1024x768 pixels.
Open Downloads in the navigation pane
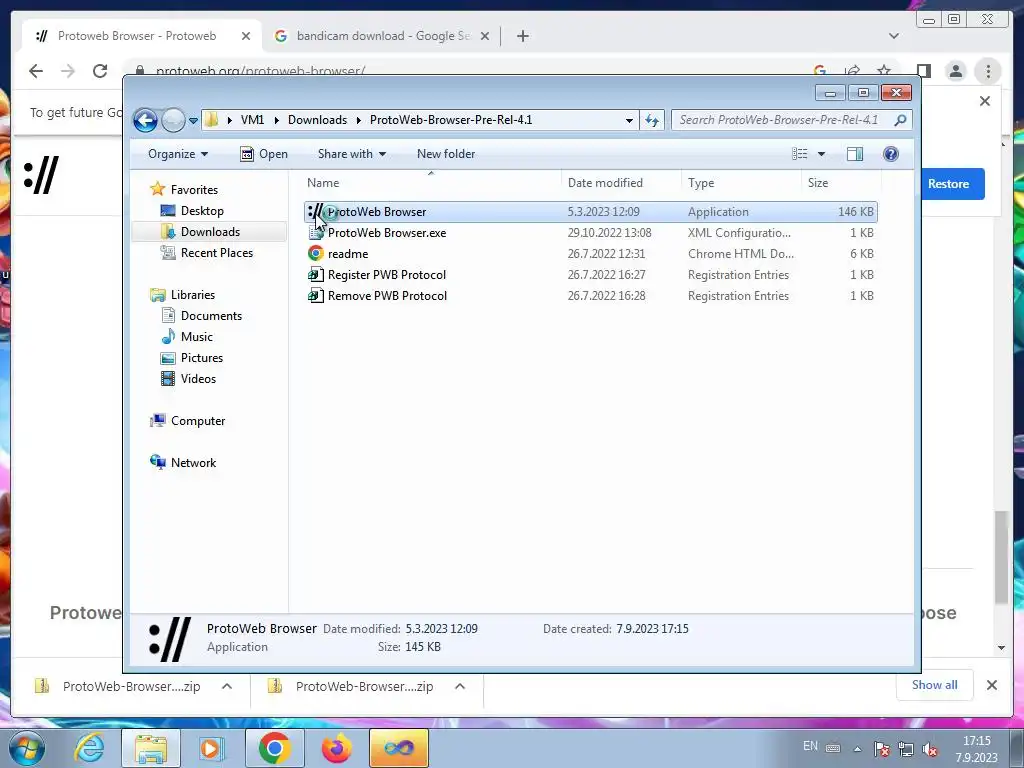point(210,232)
